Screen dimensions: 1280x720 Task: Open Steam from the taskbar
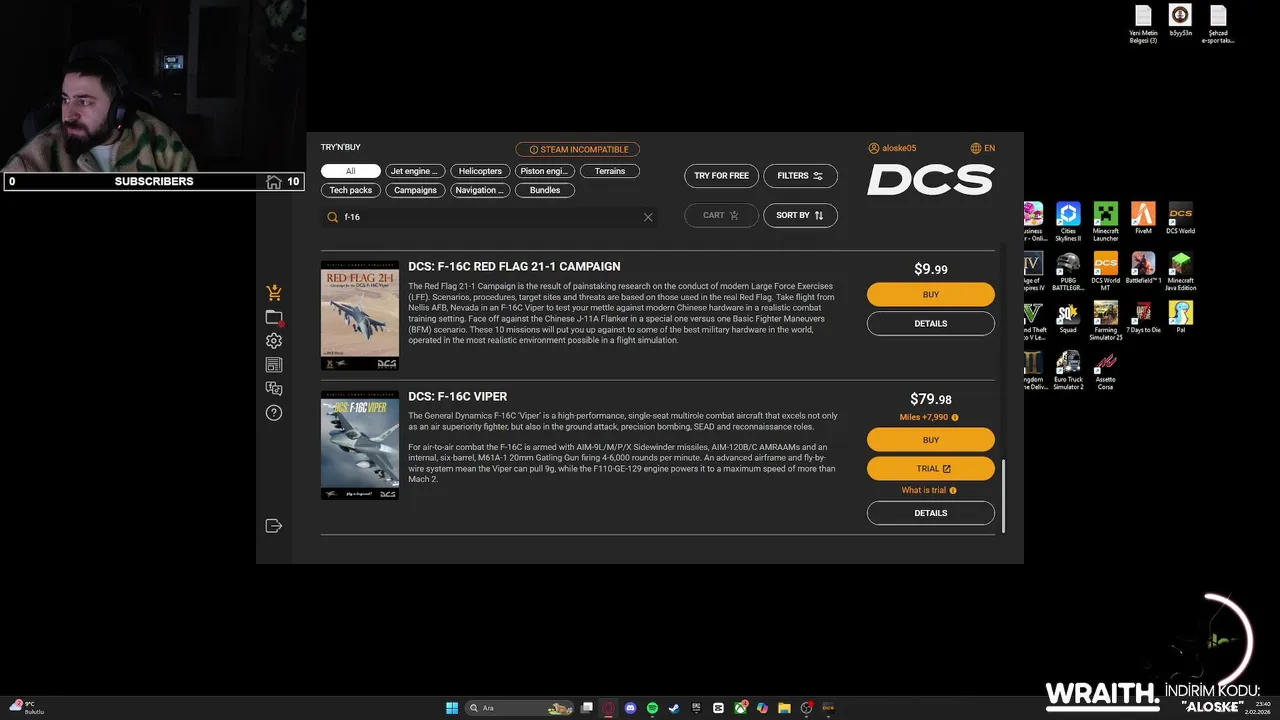coord(674,708)
